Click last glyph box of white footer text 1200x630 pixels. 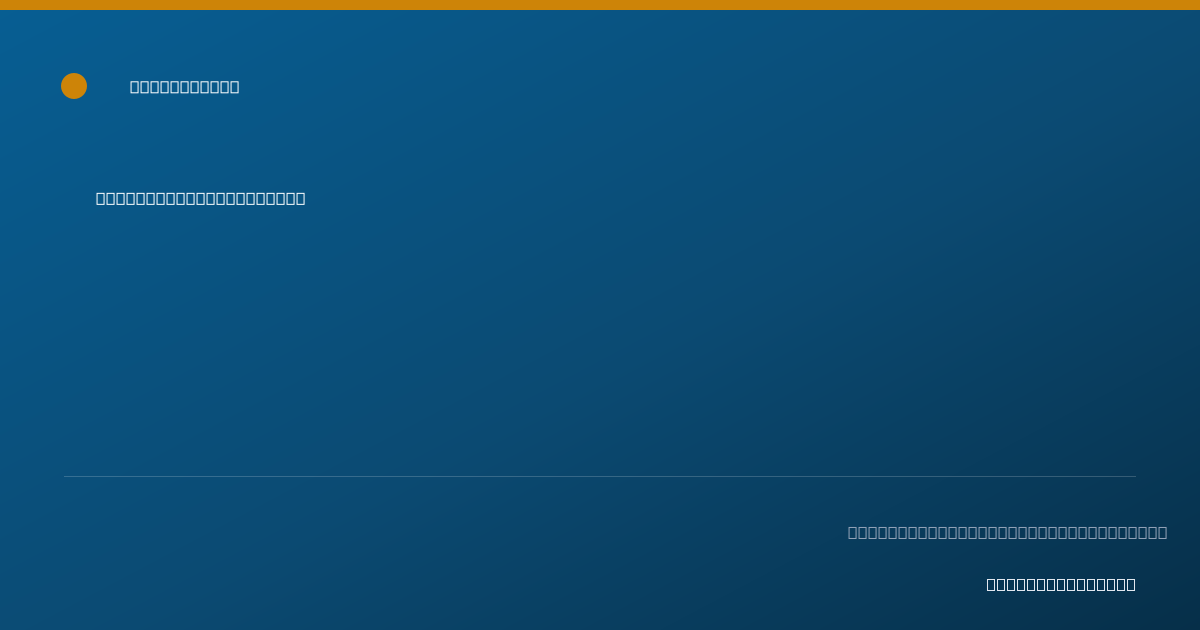(1131, 585)
